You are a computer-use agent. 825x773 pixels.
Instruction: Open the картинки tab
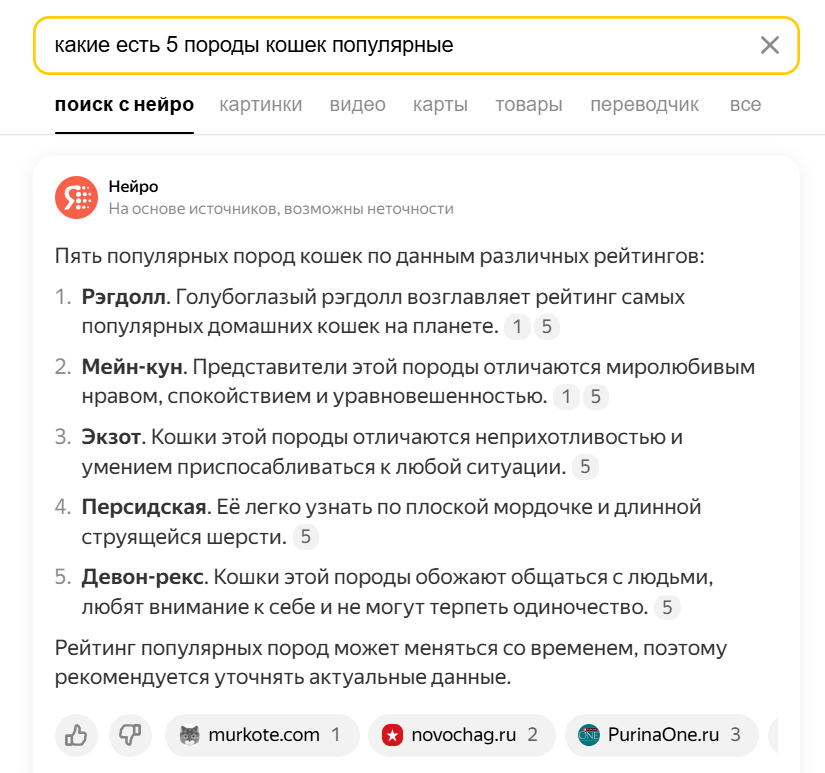pyautogui.click(x=260, y=105)
